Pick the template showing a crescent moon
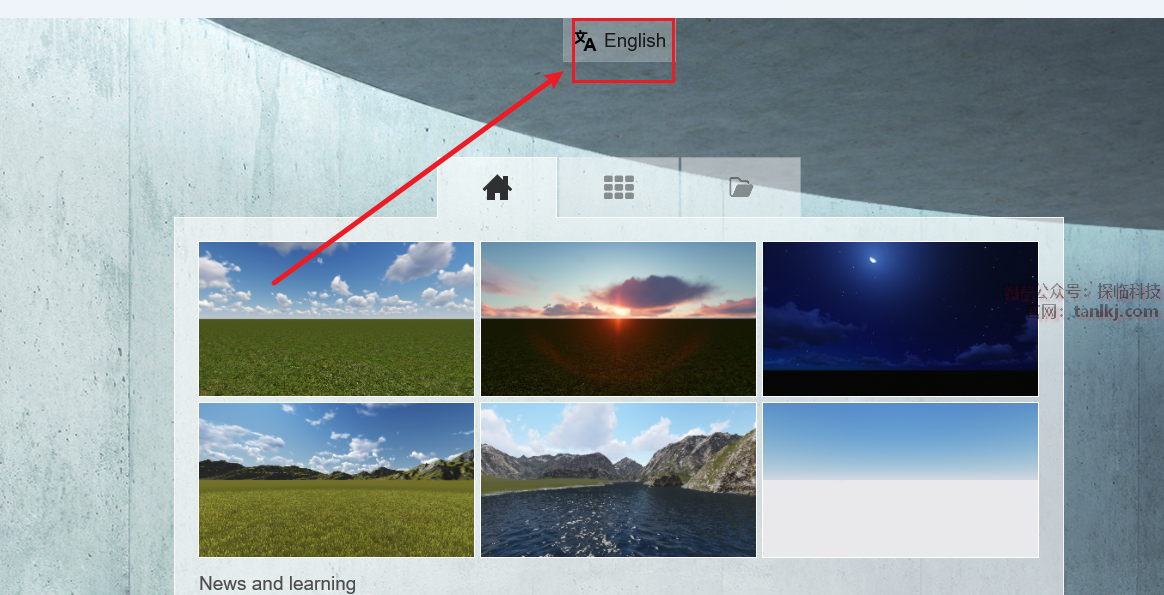Viewport: 1164px width, 595px height. [900, 319]
